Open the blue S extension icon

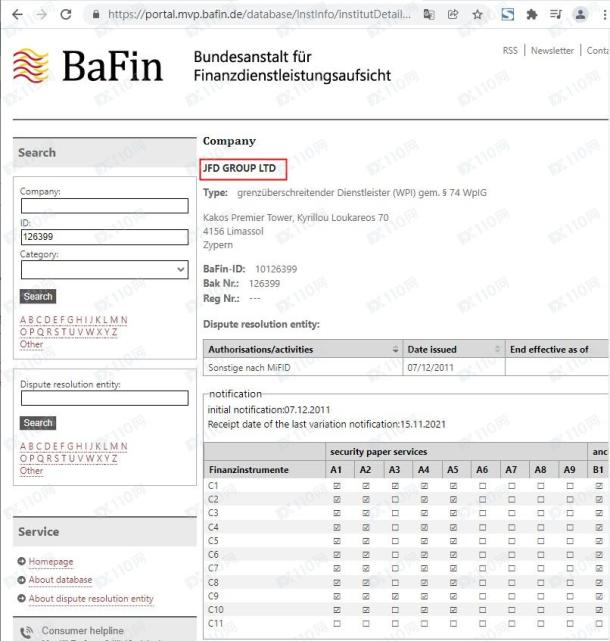(x=507, y=15)
